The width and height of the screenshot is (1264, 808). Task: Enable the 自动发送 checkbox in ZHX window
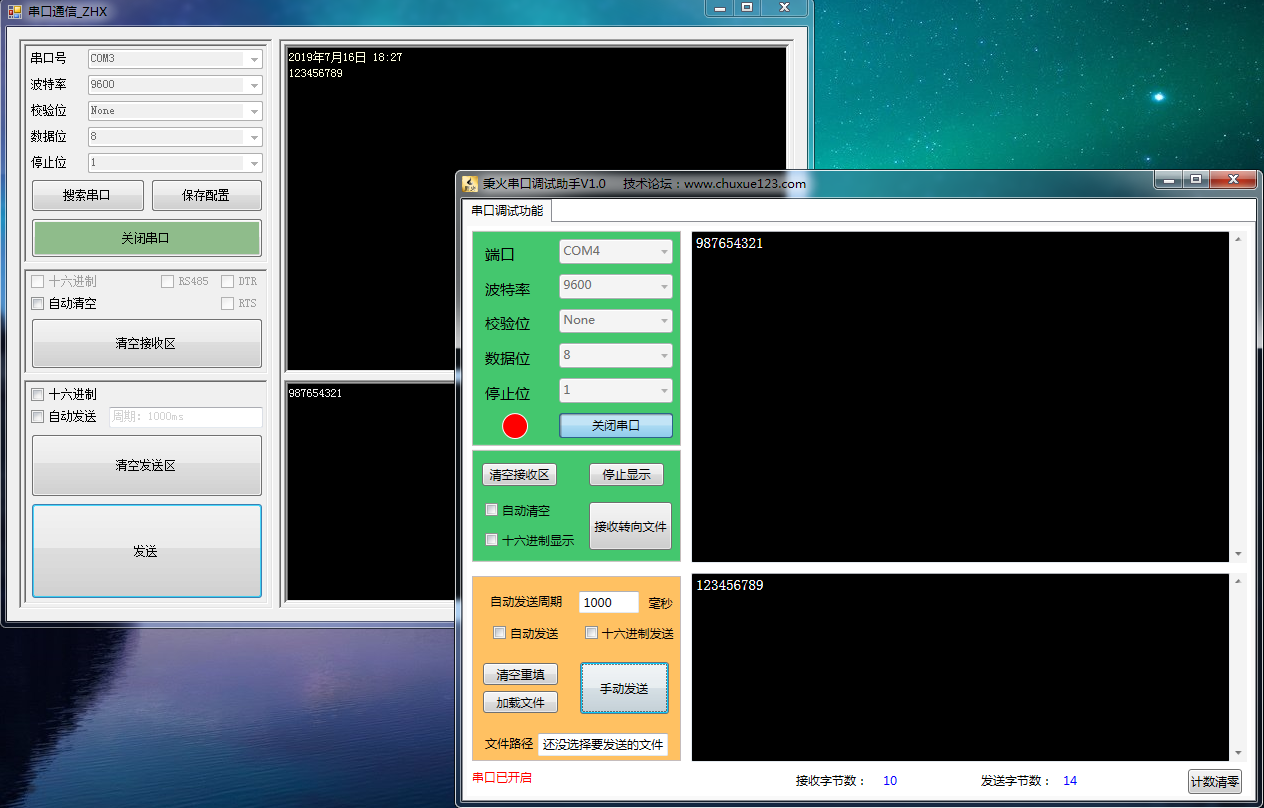coord(38,416)
